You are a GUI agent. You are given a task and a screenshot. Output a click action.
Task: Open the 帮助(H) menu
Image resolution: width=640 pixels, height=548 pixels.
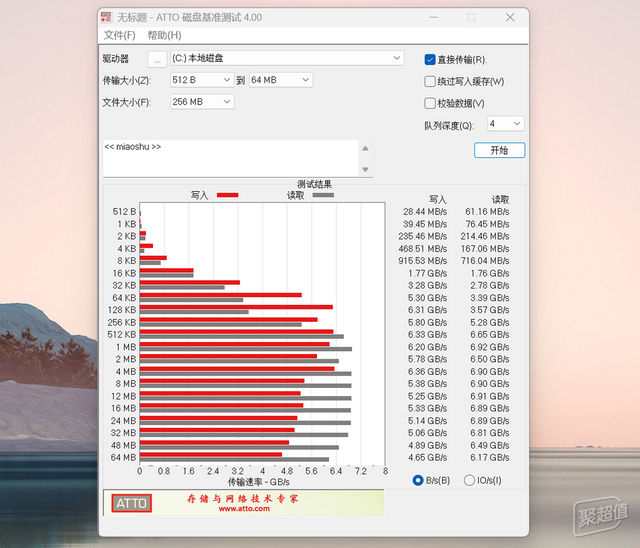pyautogui.click(x=164, y=35)
